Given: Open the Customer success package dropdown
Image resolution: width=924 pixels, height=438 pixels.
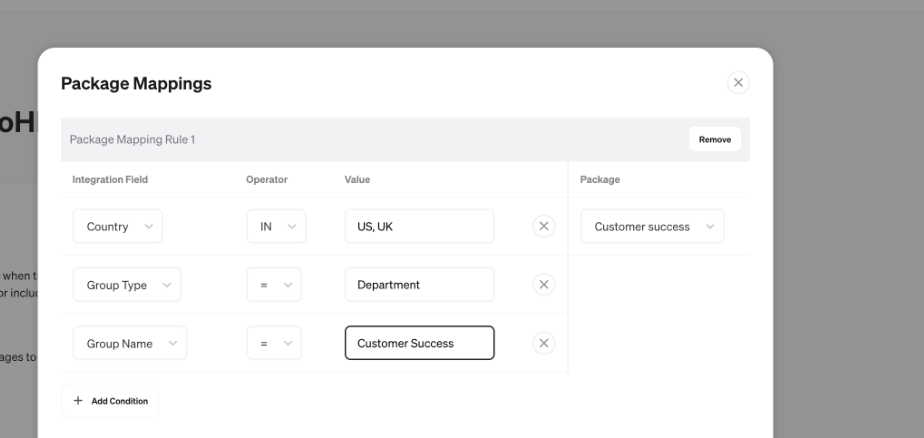Looking at the screenshot, I should (x=652, y=226).
